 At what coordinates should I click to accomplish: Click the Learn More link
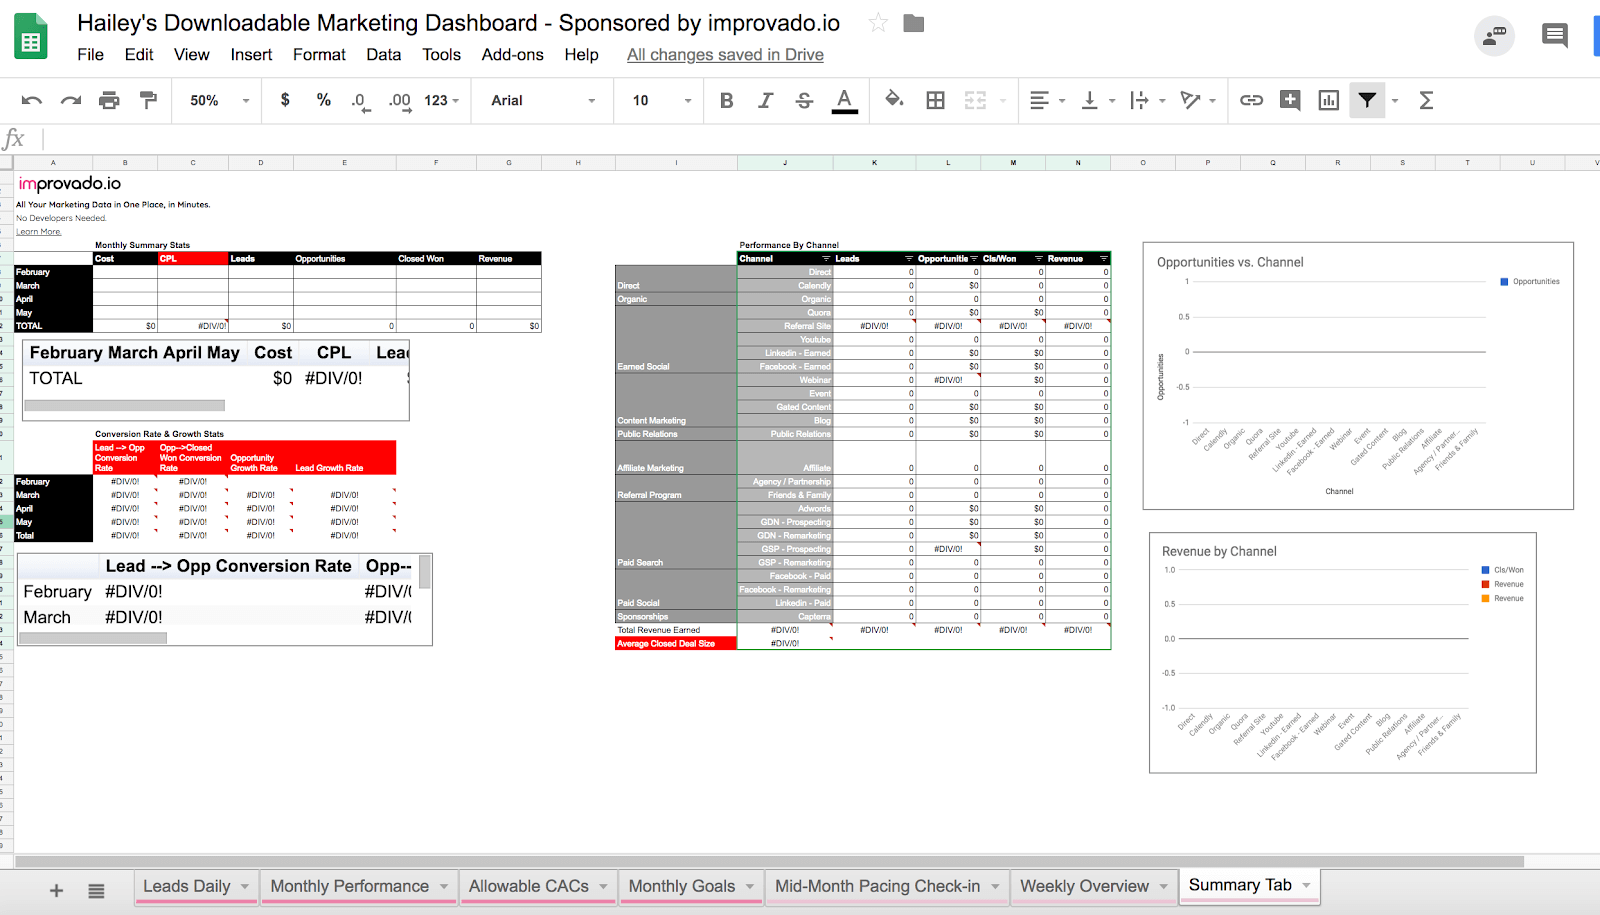tap(38, 232)
